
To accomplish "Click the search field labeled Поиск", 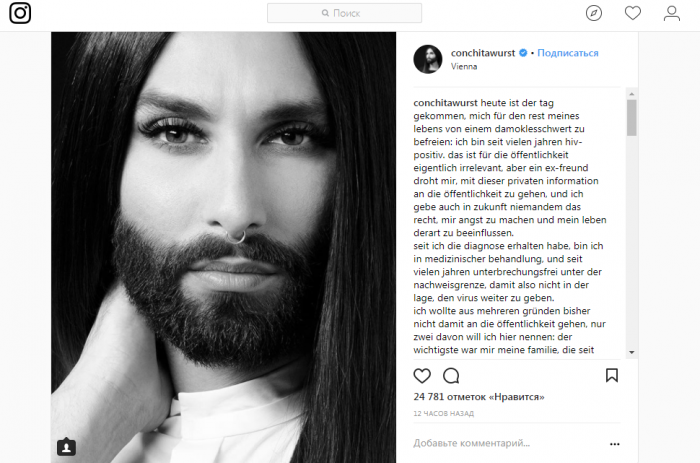I will click(344, 13).
